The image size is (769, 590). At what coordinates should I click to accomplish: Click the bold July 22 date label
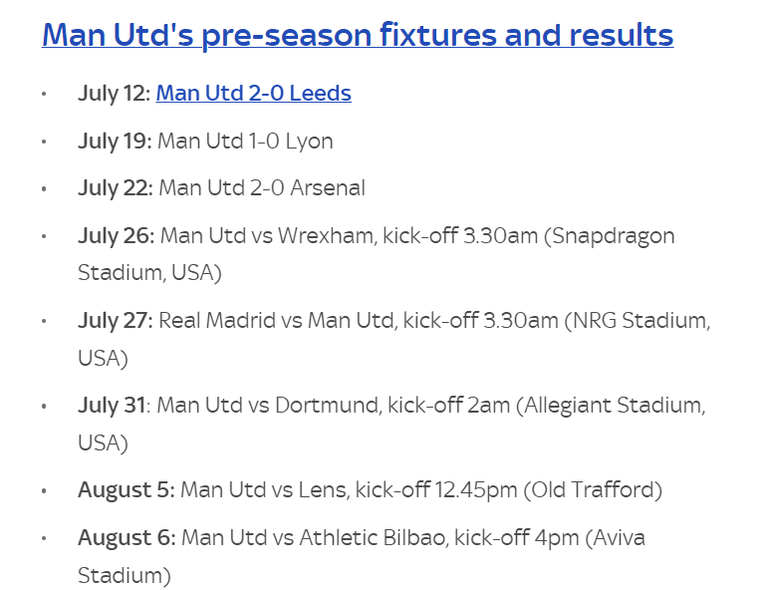115,188
